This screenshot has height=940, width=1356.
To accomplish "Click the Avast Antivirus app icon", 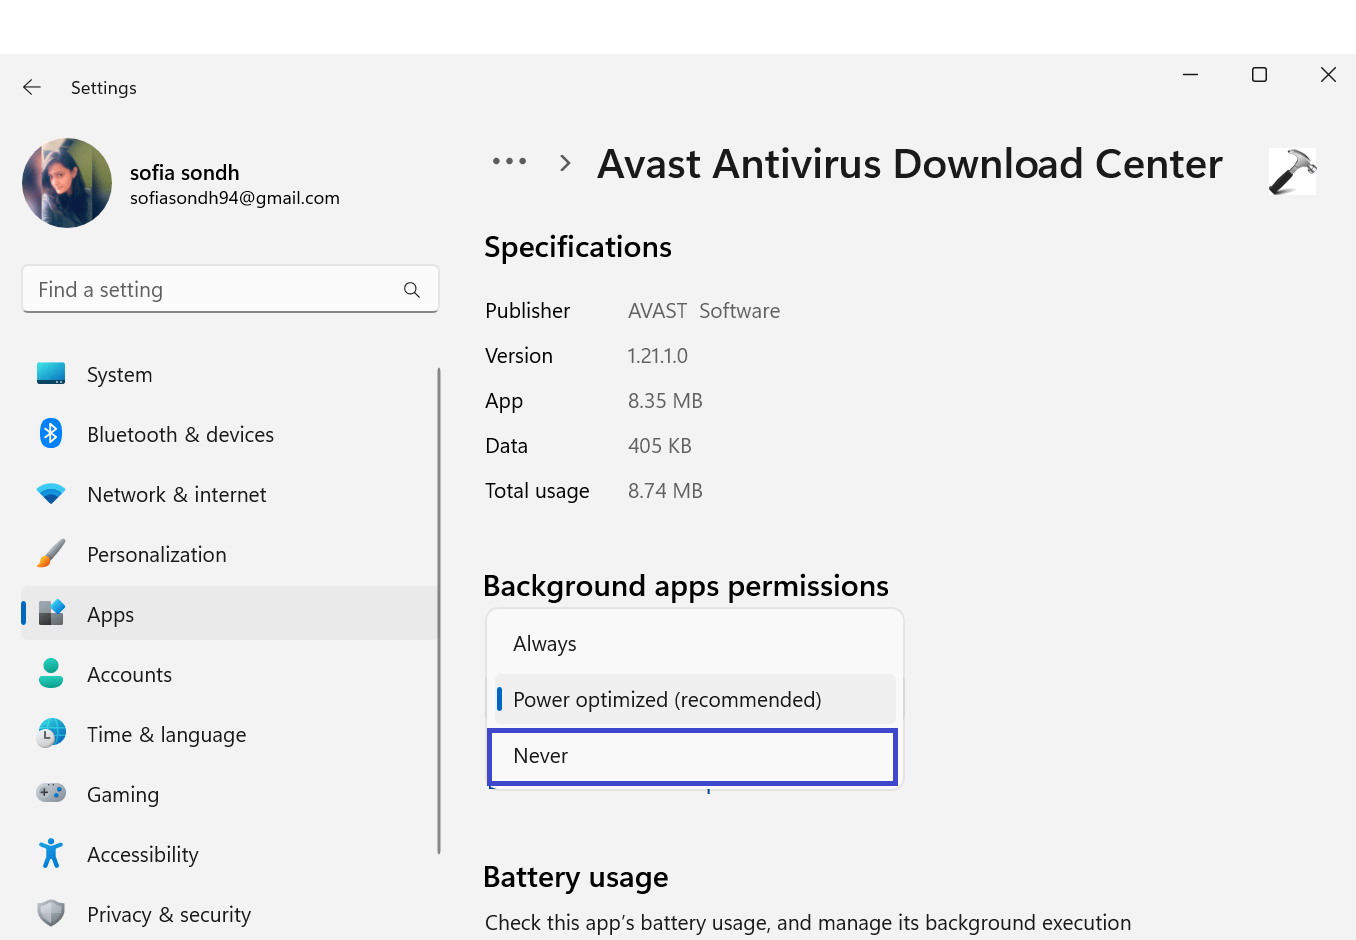I will tap(1292, 170).
